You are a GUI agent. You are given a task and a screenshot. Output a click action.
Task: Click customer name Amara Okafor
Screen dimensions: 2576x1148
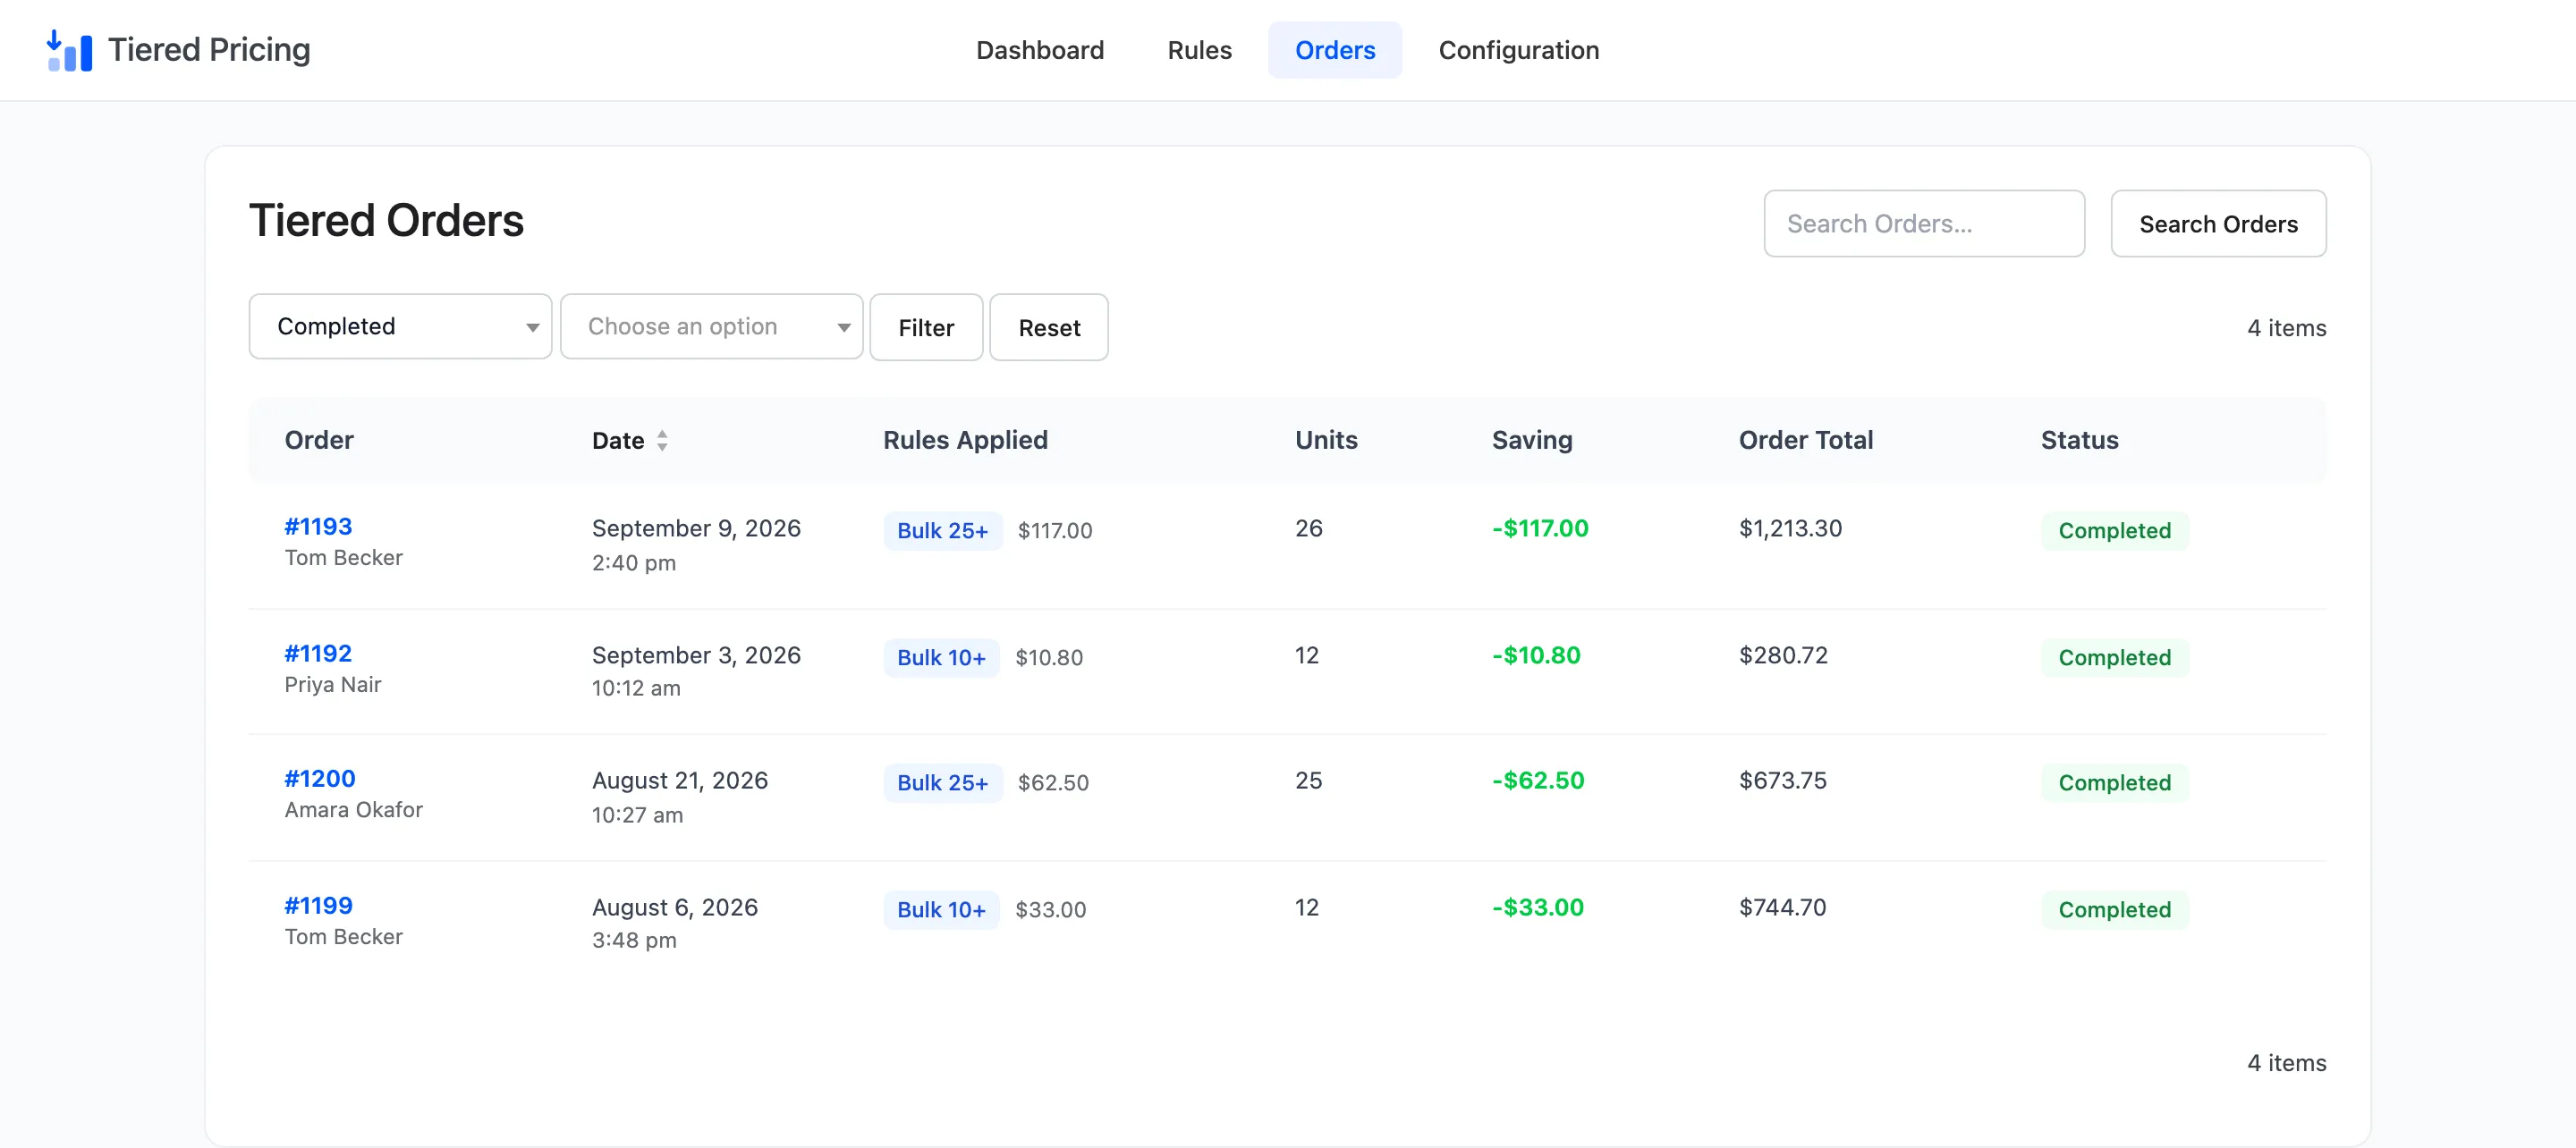(354, 809)
